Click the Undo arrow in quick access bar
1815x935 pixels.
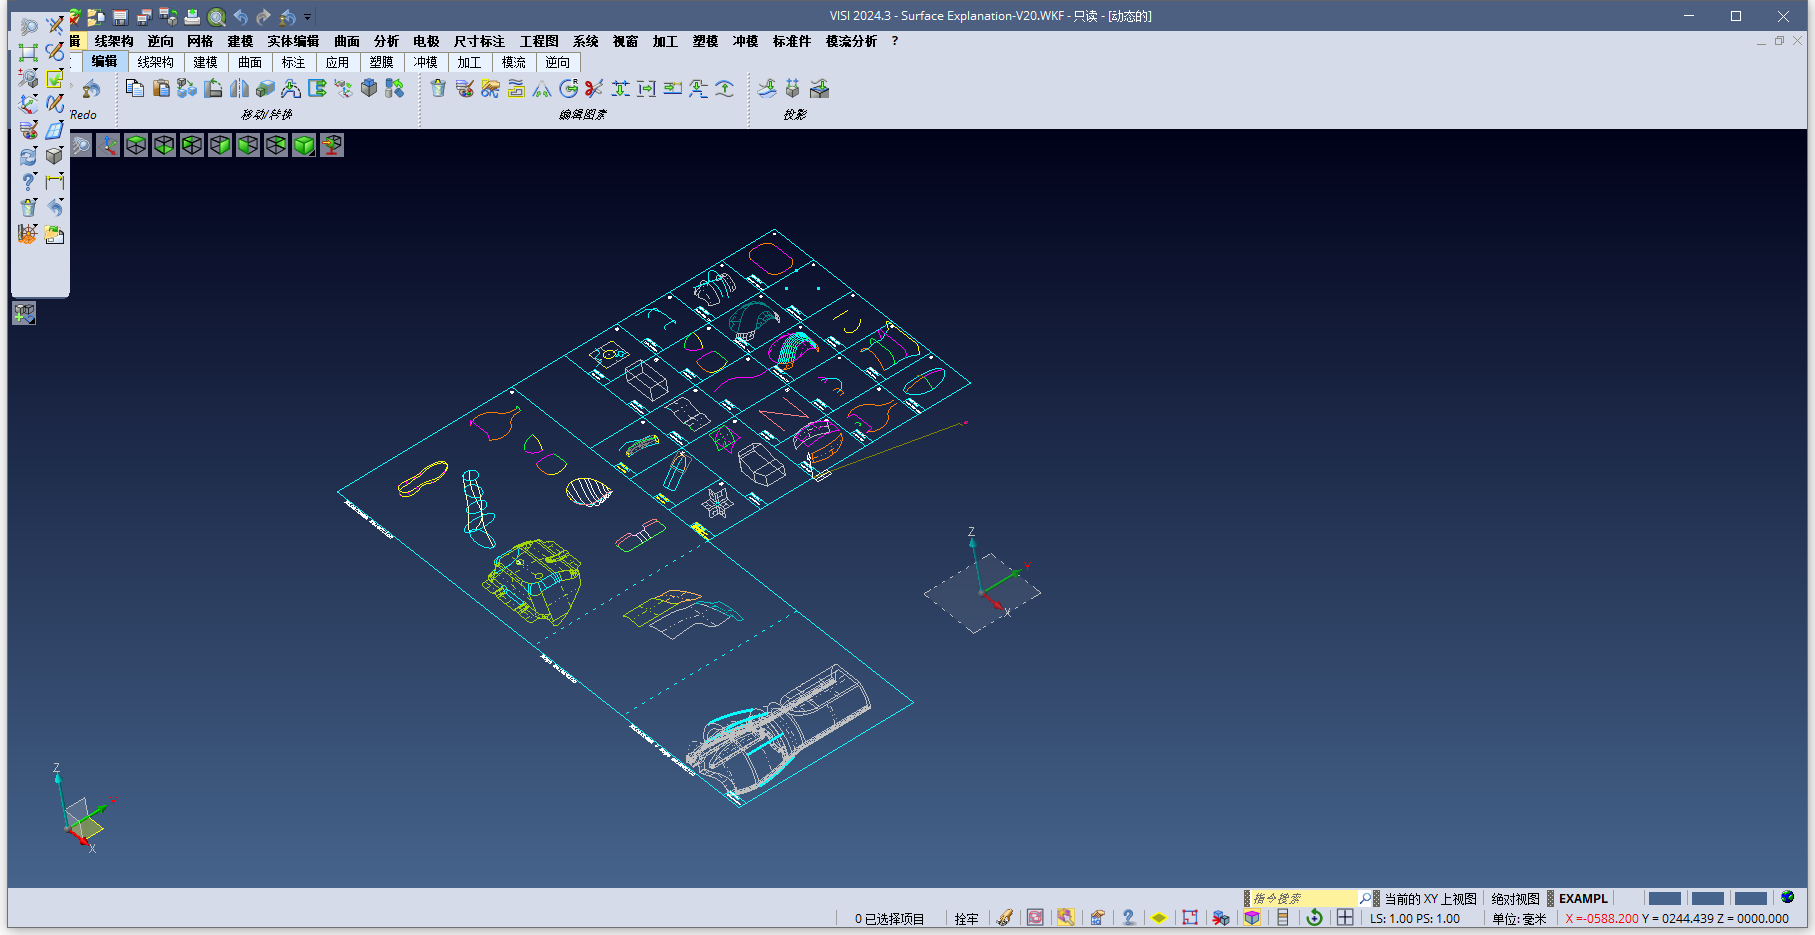pos(240,17)
